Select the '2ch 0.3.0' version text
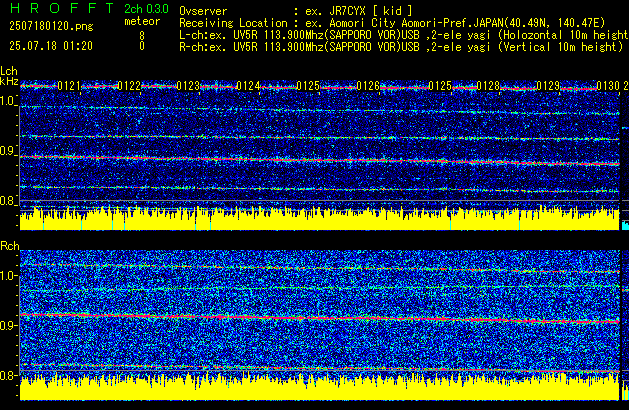 146,9
